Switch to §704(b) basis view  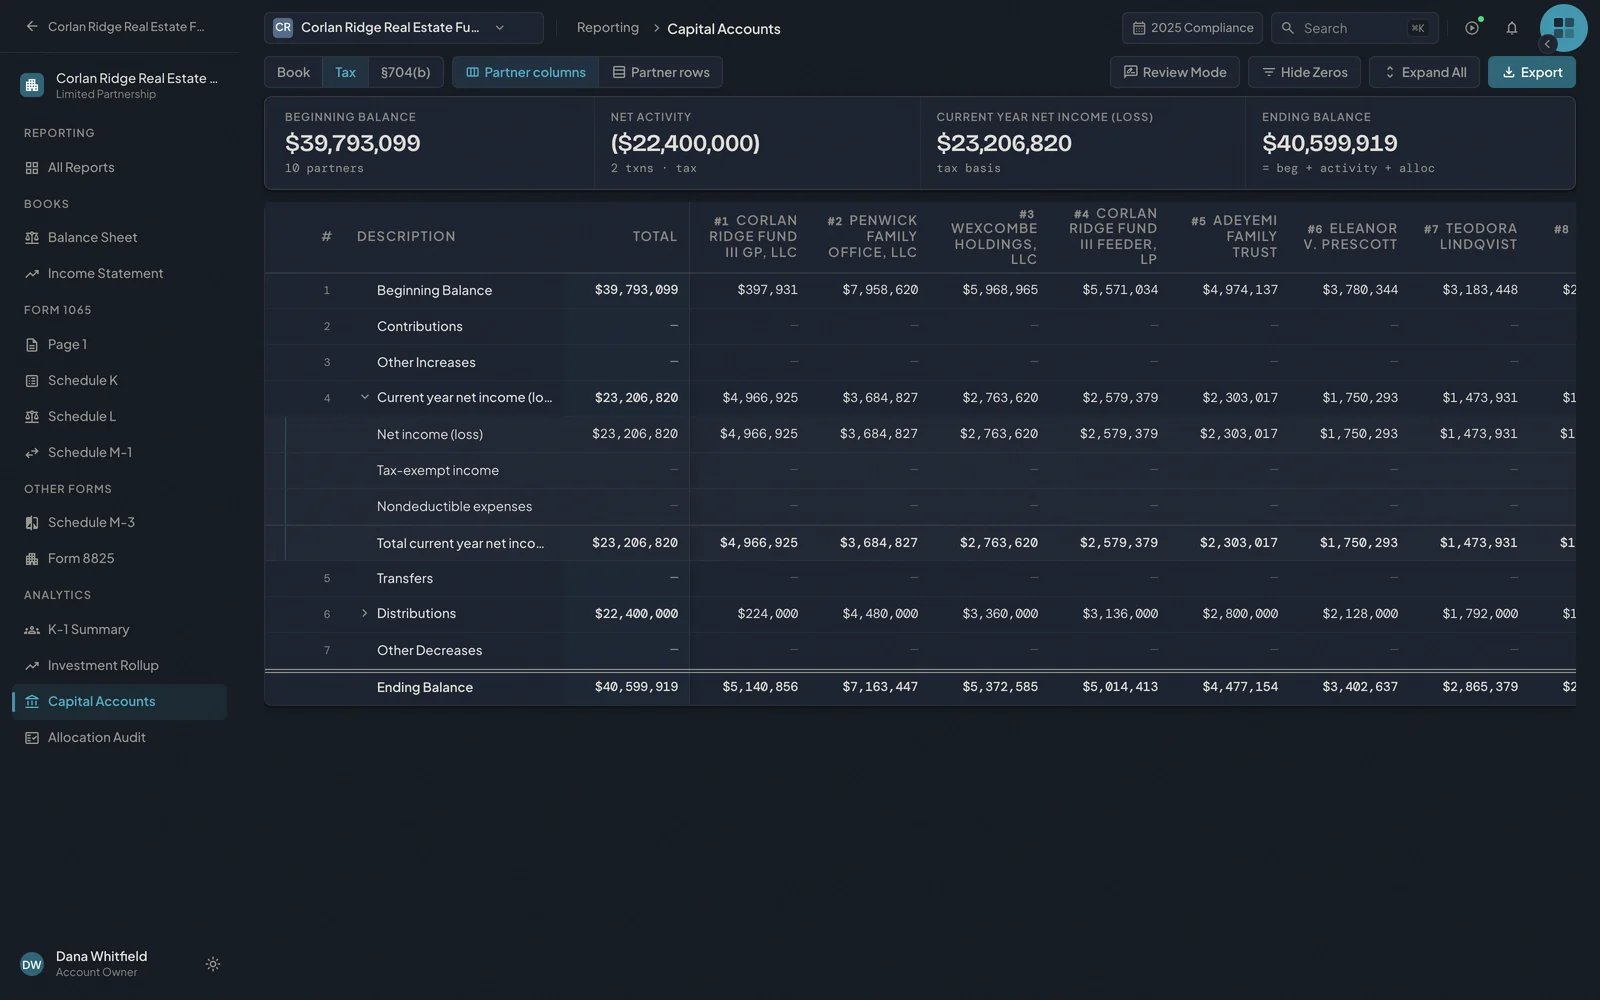click(x=405, y=72)
